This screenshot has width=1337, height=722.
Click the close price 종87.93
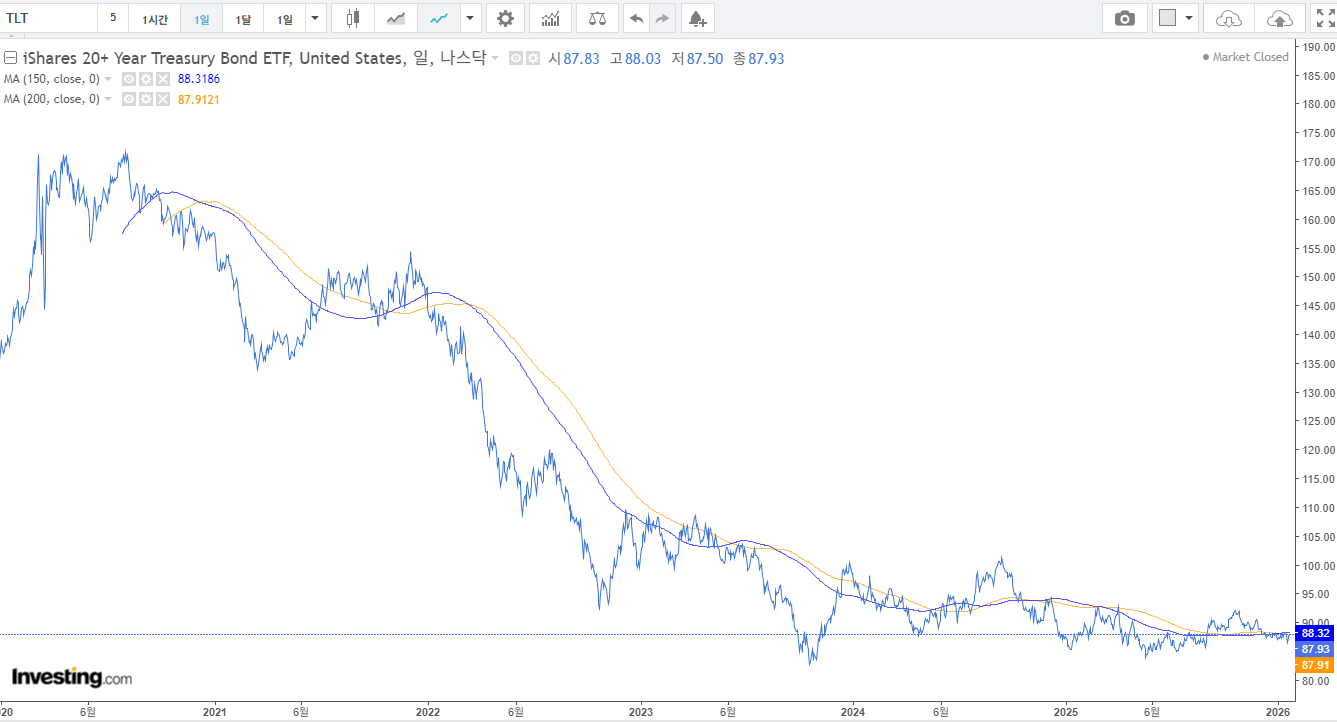pyautogui.click(x=758, y=58)
